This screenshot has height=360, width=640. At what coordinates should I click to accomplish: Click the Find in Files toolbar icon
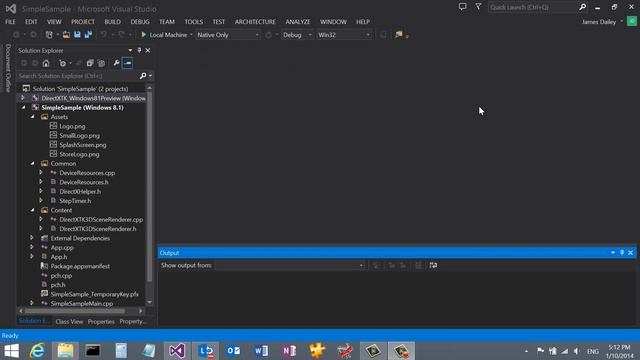tap(399, 35)
